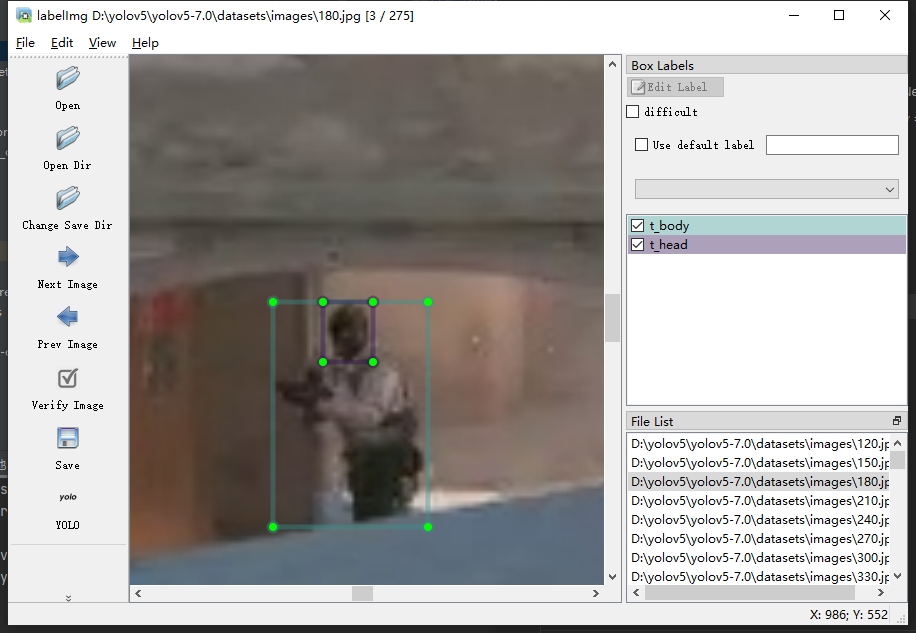Float the File List panel
The image size is (916, 633).
point(897,420)
